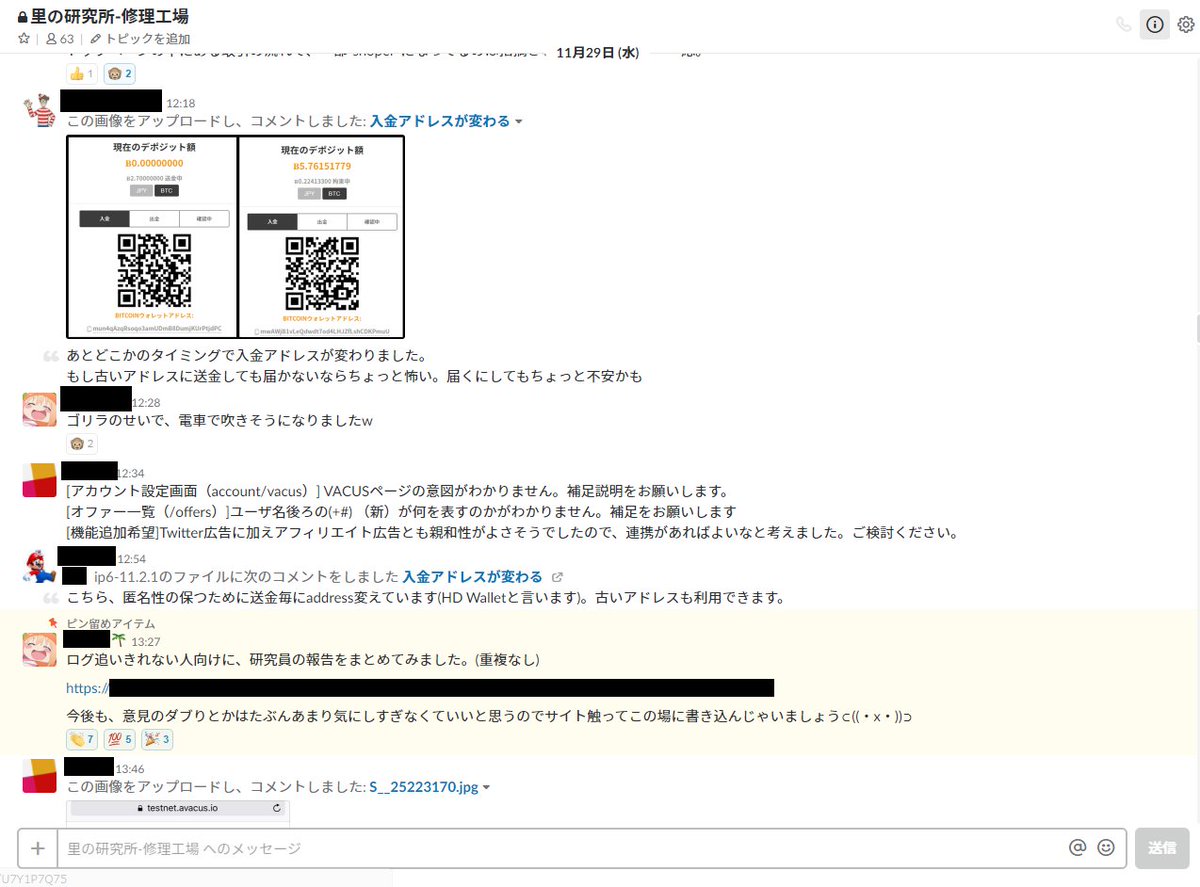Open the https:// link in pinned message
Screen dimensions: 1200x887
click(420, 688)
